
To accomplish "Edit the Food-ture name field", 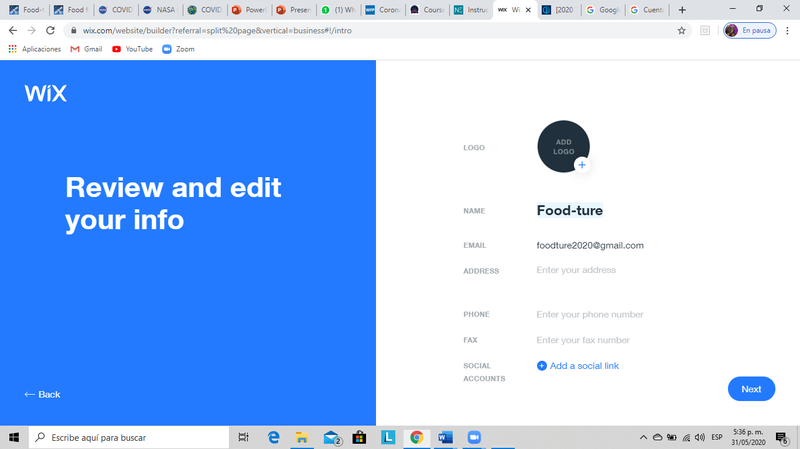I will (569, 210).
